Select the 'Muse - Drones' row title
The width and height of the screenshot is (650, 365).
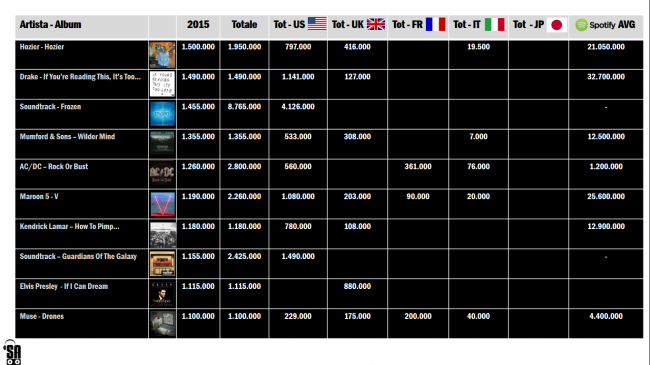[41, 316]
